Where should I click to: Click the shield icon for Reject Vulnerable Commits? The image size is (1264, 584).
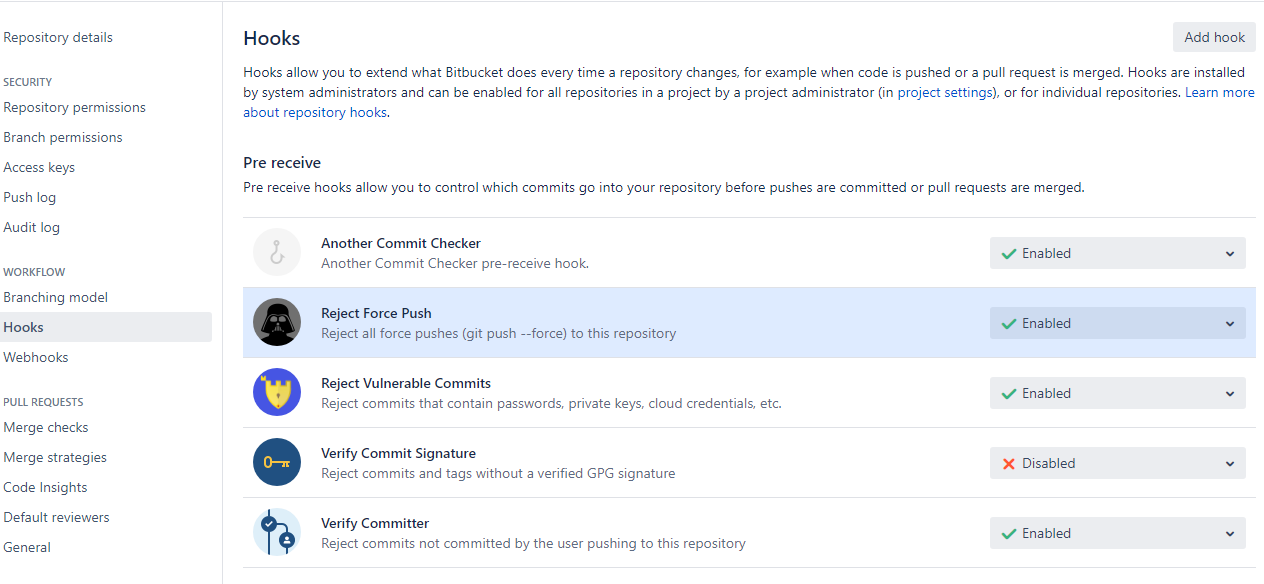point(277,393)
